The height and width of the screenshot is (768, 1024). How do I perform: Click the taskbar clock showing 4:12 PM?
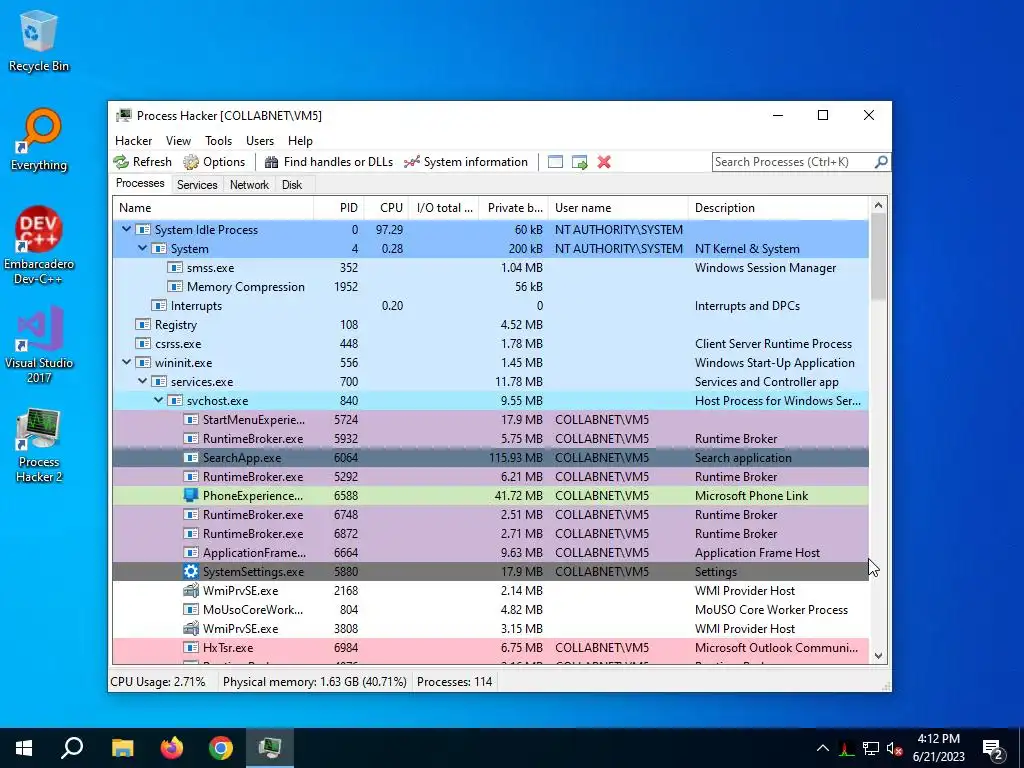point(938,748)
